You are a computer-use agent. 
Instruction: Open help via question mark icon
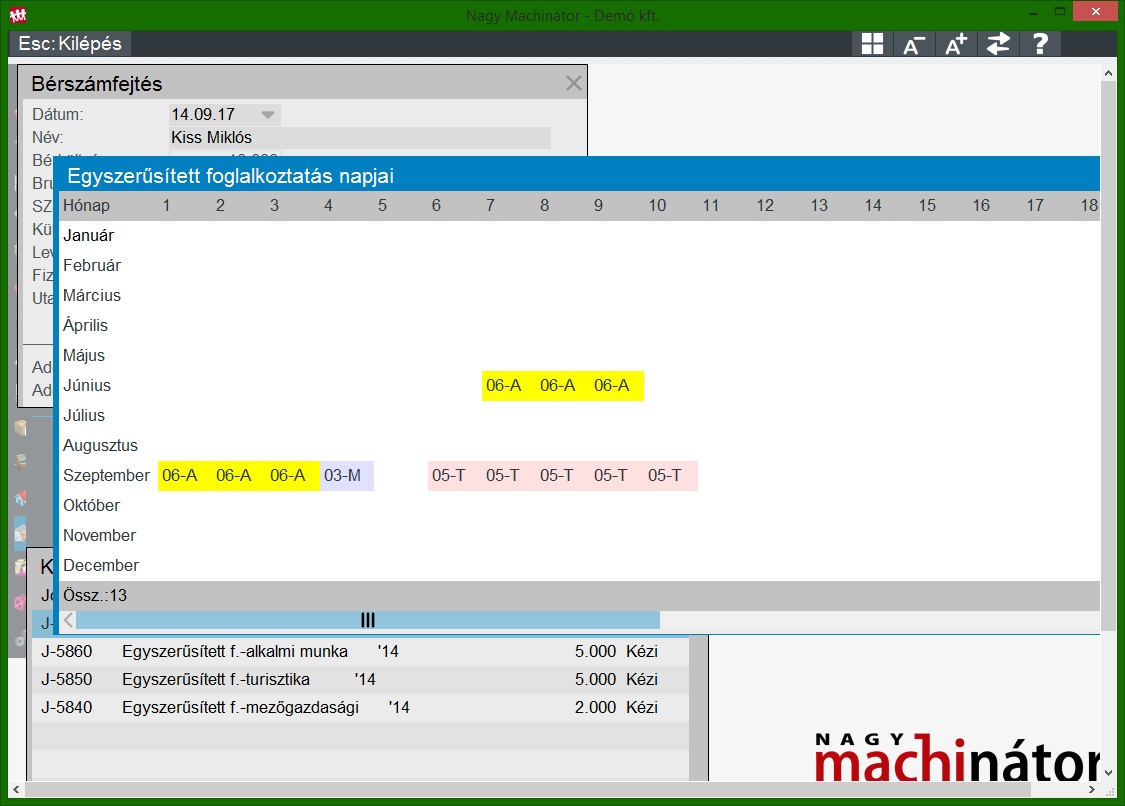[x=1040, y=44]
